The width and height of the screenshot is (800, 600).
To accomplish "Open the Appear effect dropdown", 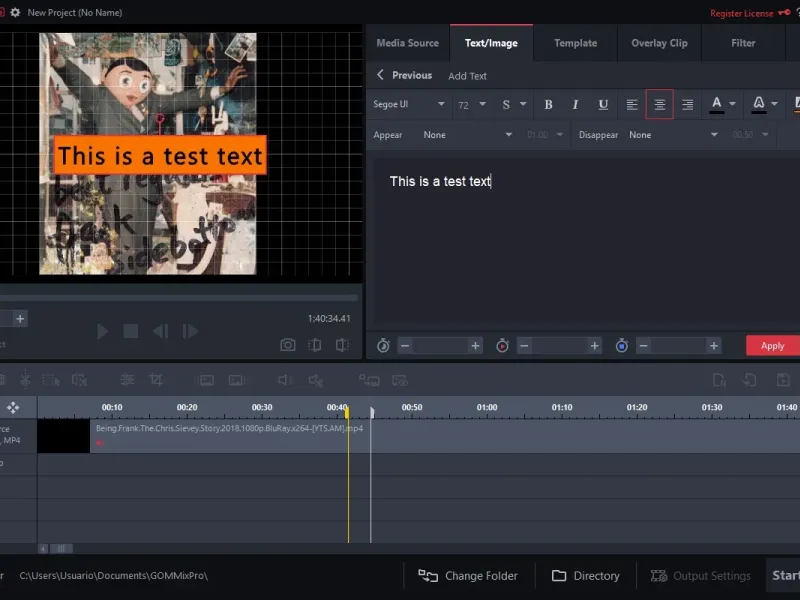I will pyautogui.click(x=467, y=135).
